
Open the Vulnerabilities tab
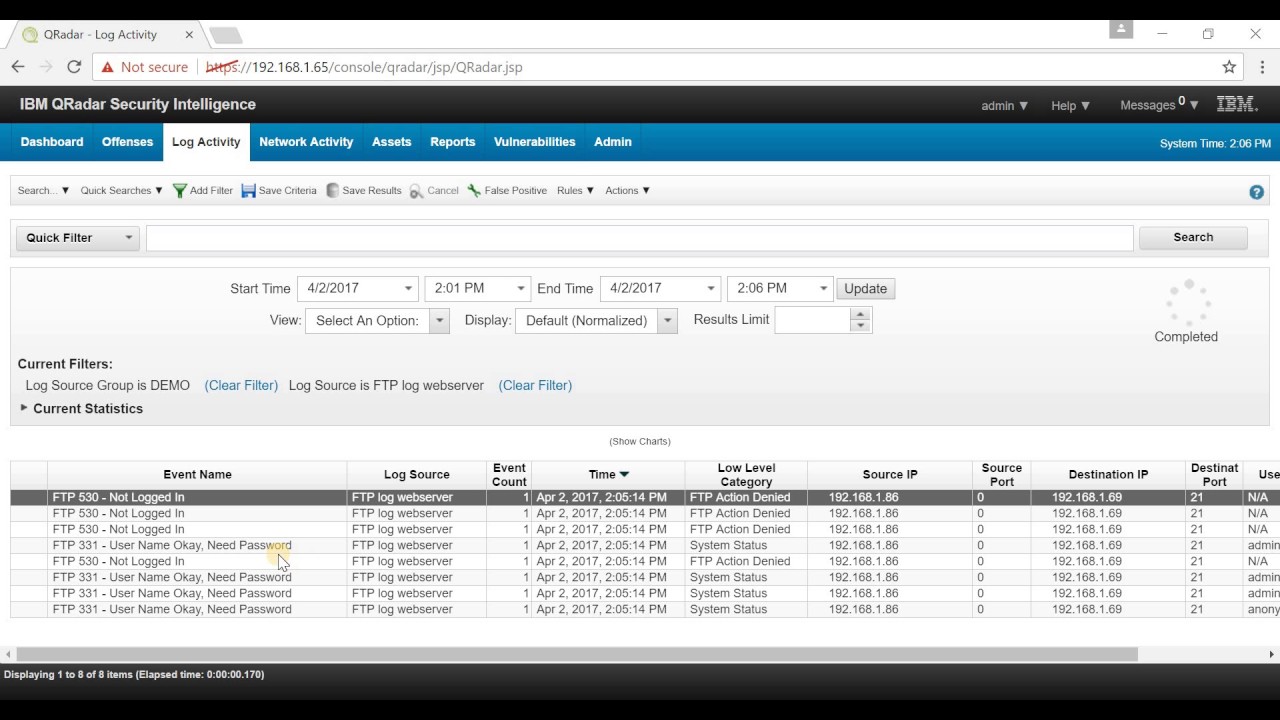[x=535, y=142]
